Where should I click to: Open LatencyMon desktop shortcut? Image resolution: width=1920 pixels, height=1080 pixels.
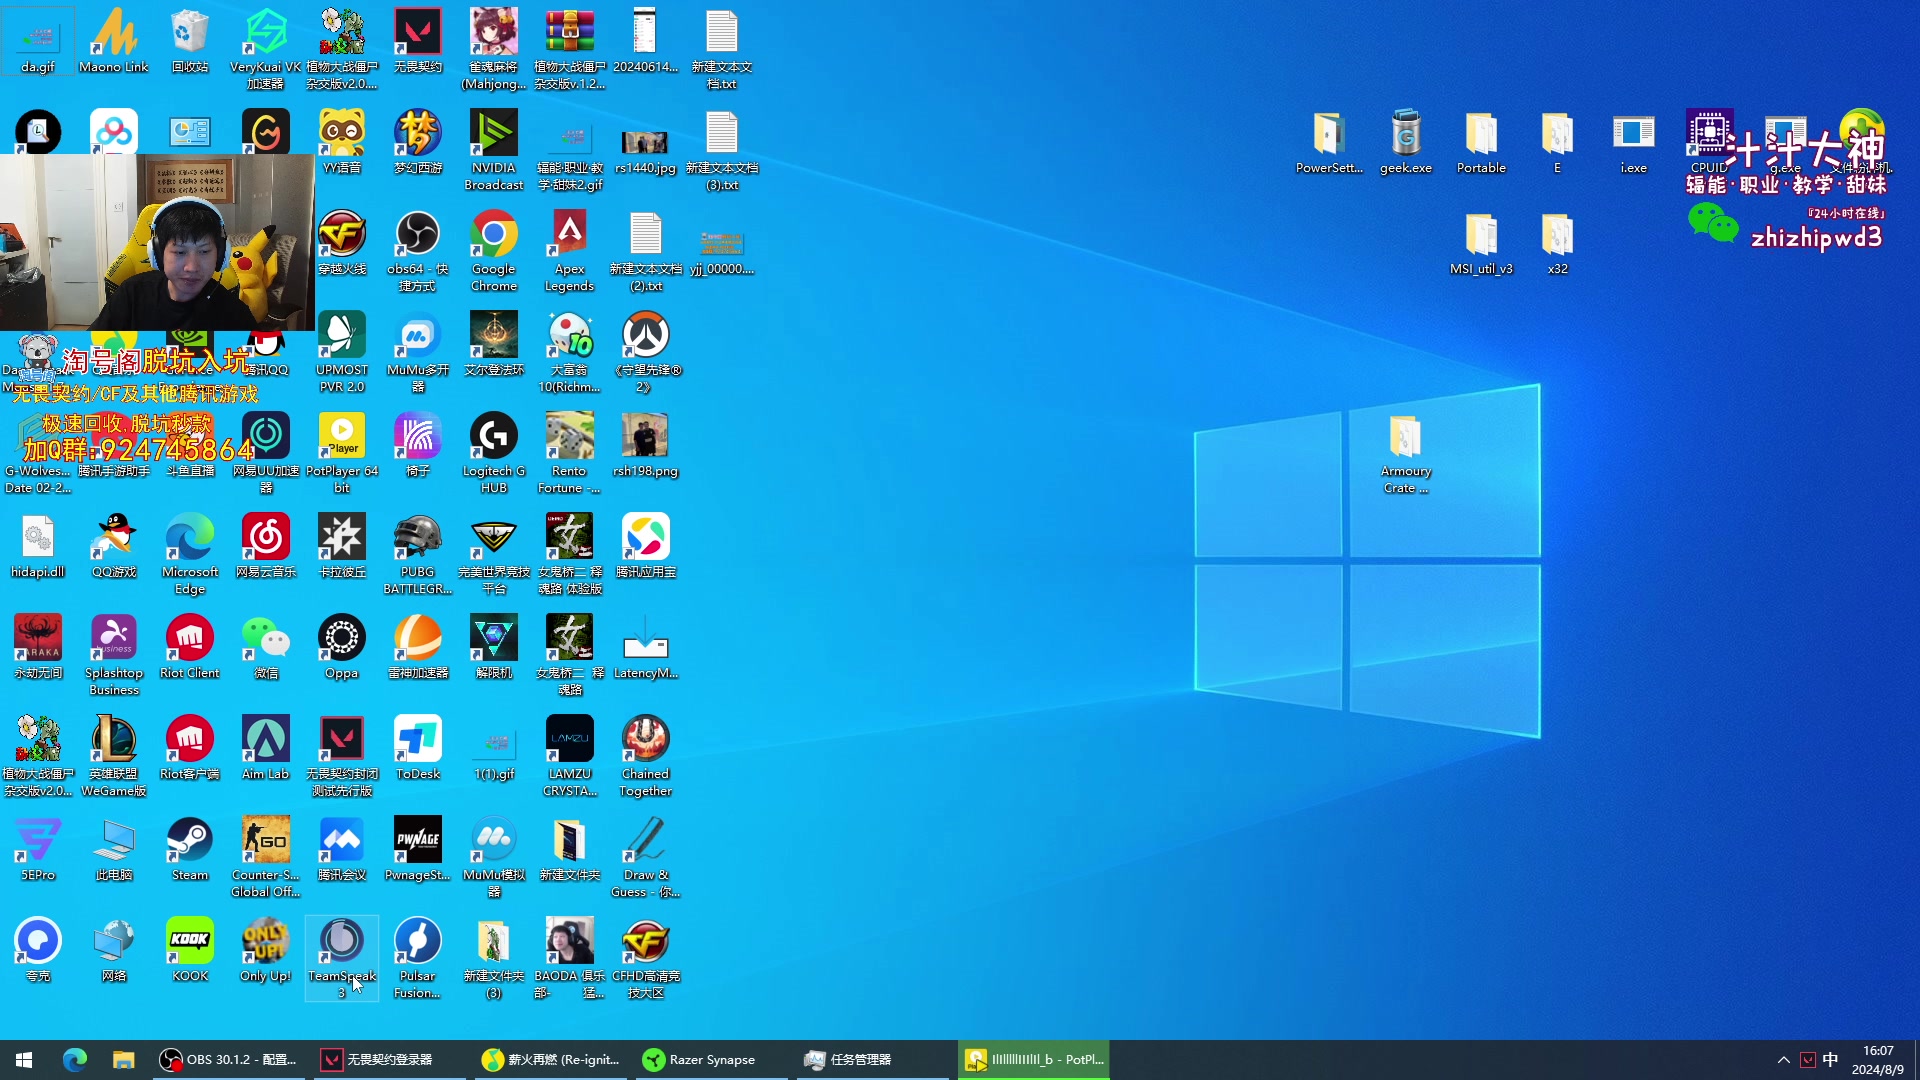(x=646, y=647)
